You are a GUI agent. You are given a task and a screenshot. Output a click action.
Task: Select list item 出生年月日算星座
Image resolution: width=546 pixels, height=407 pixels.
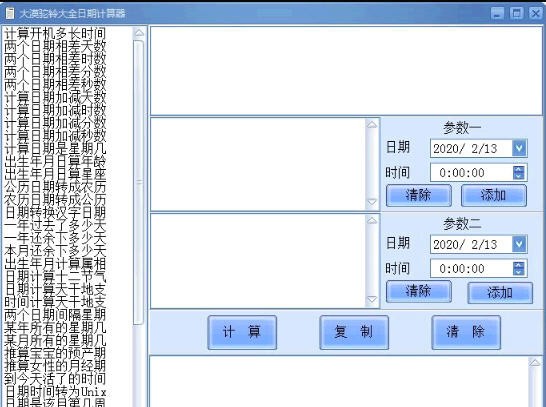click(55, 175)
